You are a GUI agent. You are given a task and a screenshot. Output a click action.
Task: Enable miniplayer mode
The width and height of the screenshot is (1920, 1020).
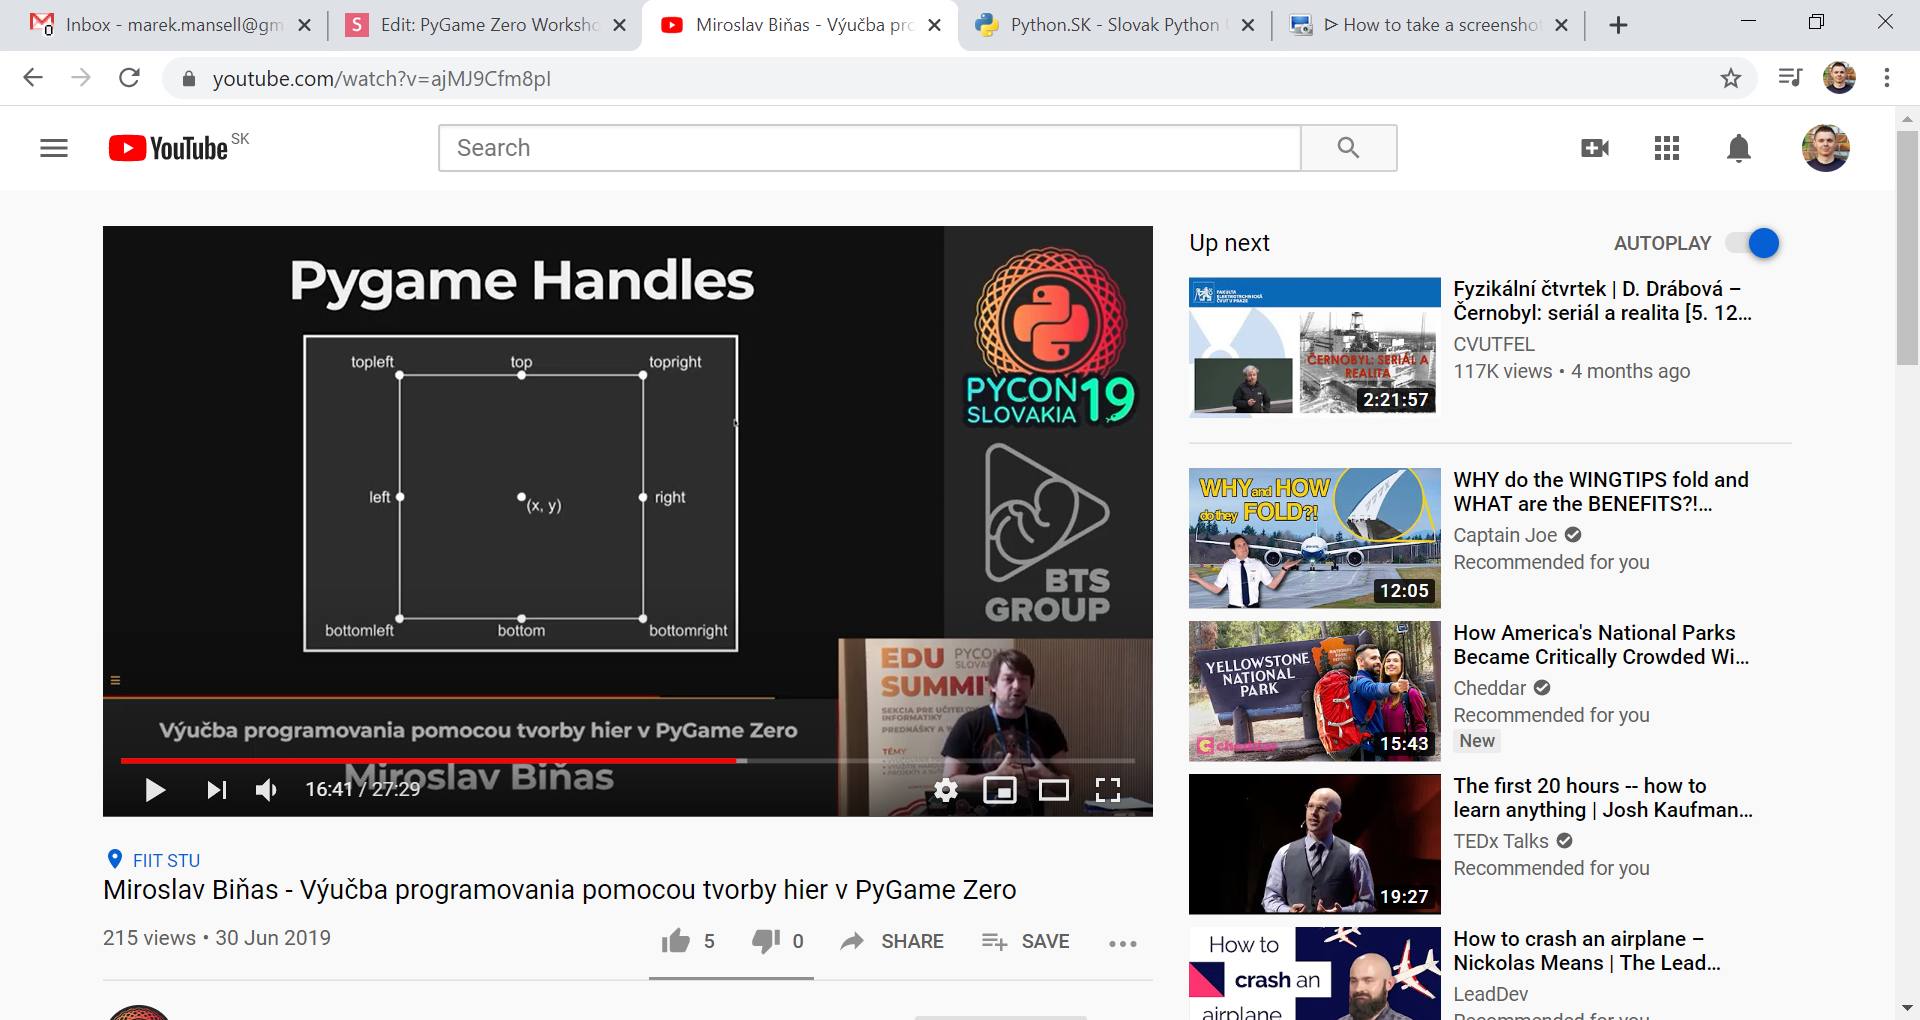(x=1000, y=790)
